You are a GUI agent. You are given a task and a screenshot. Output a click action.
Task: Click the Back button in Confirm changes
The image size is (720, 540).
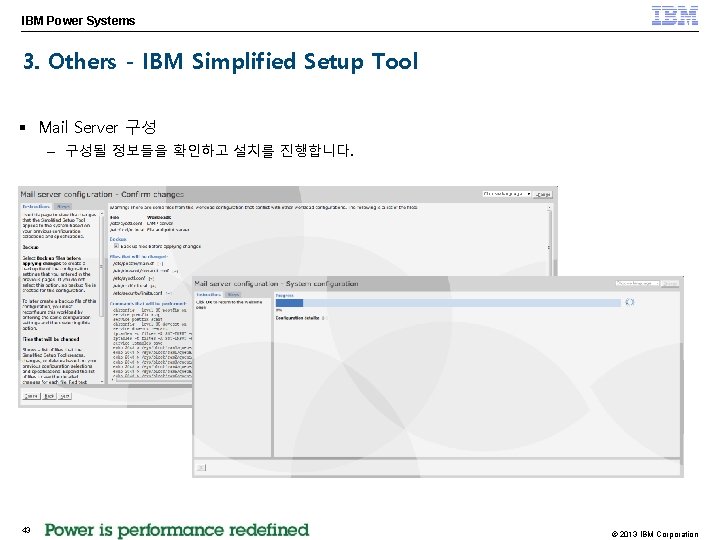50,396
